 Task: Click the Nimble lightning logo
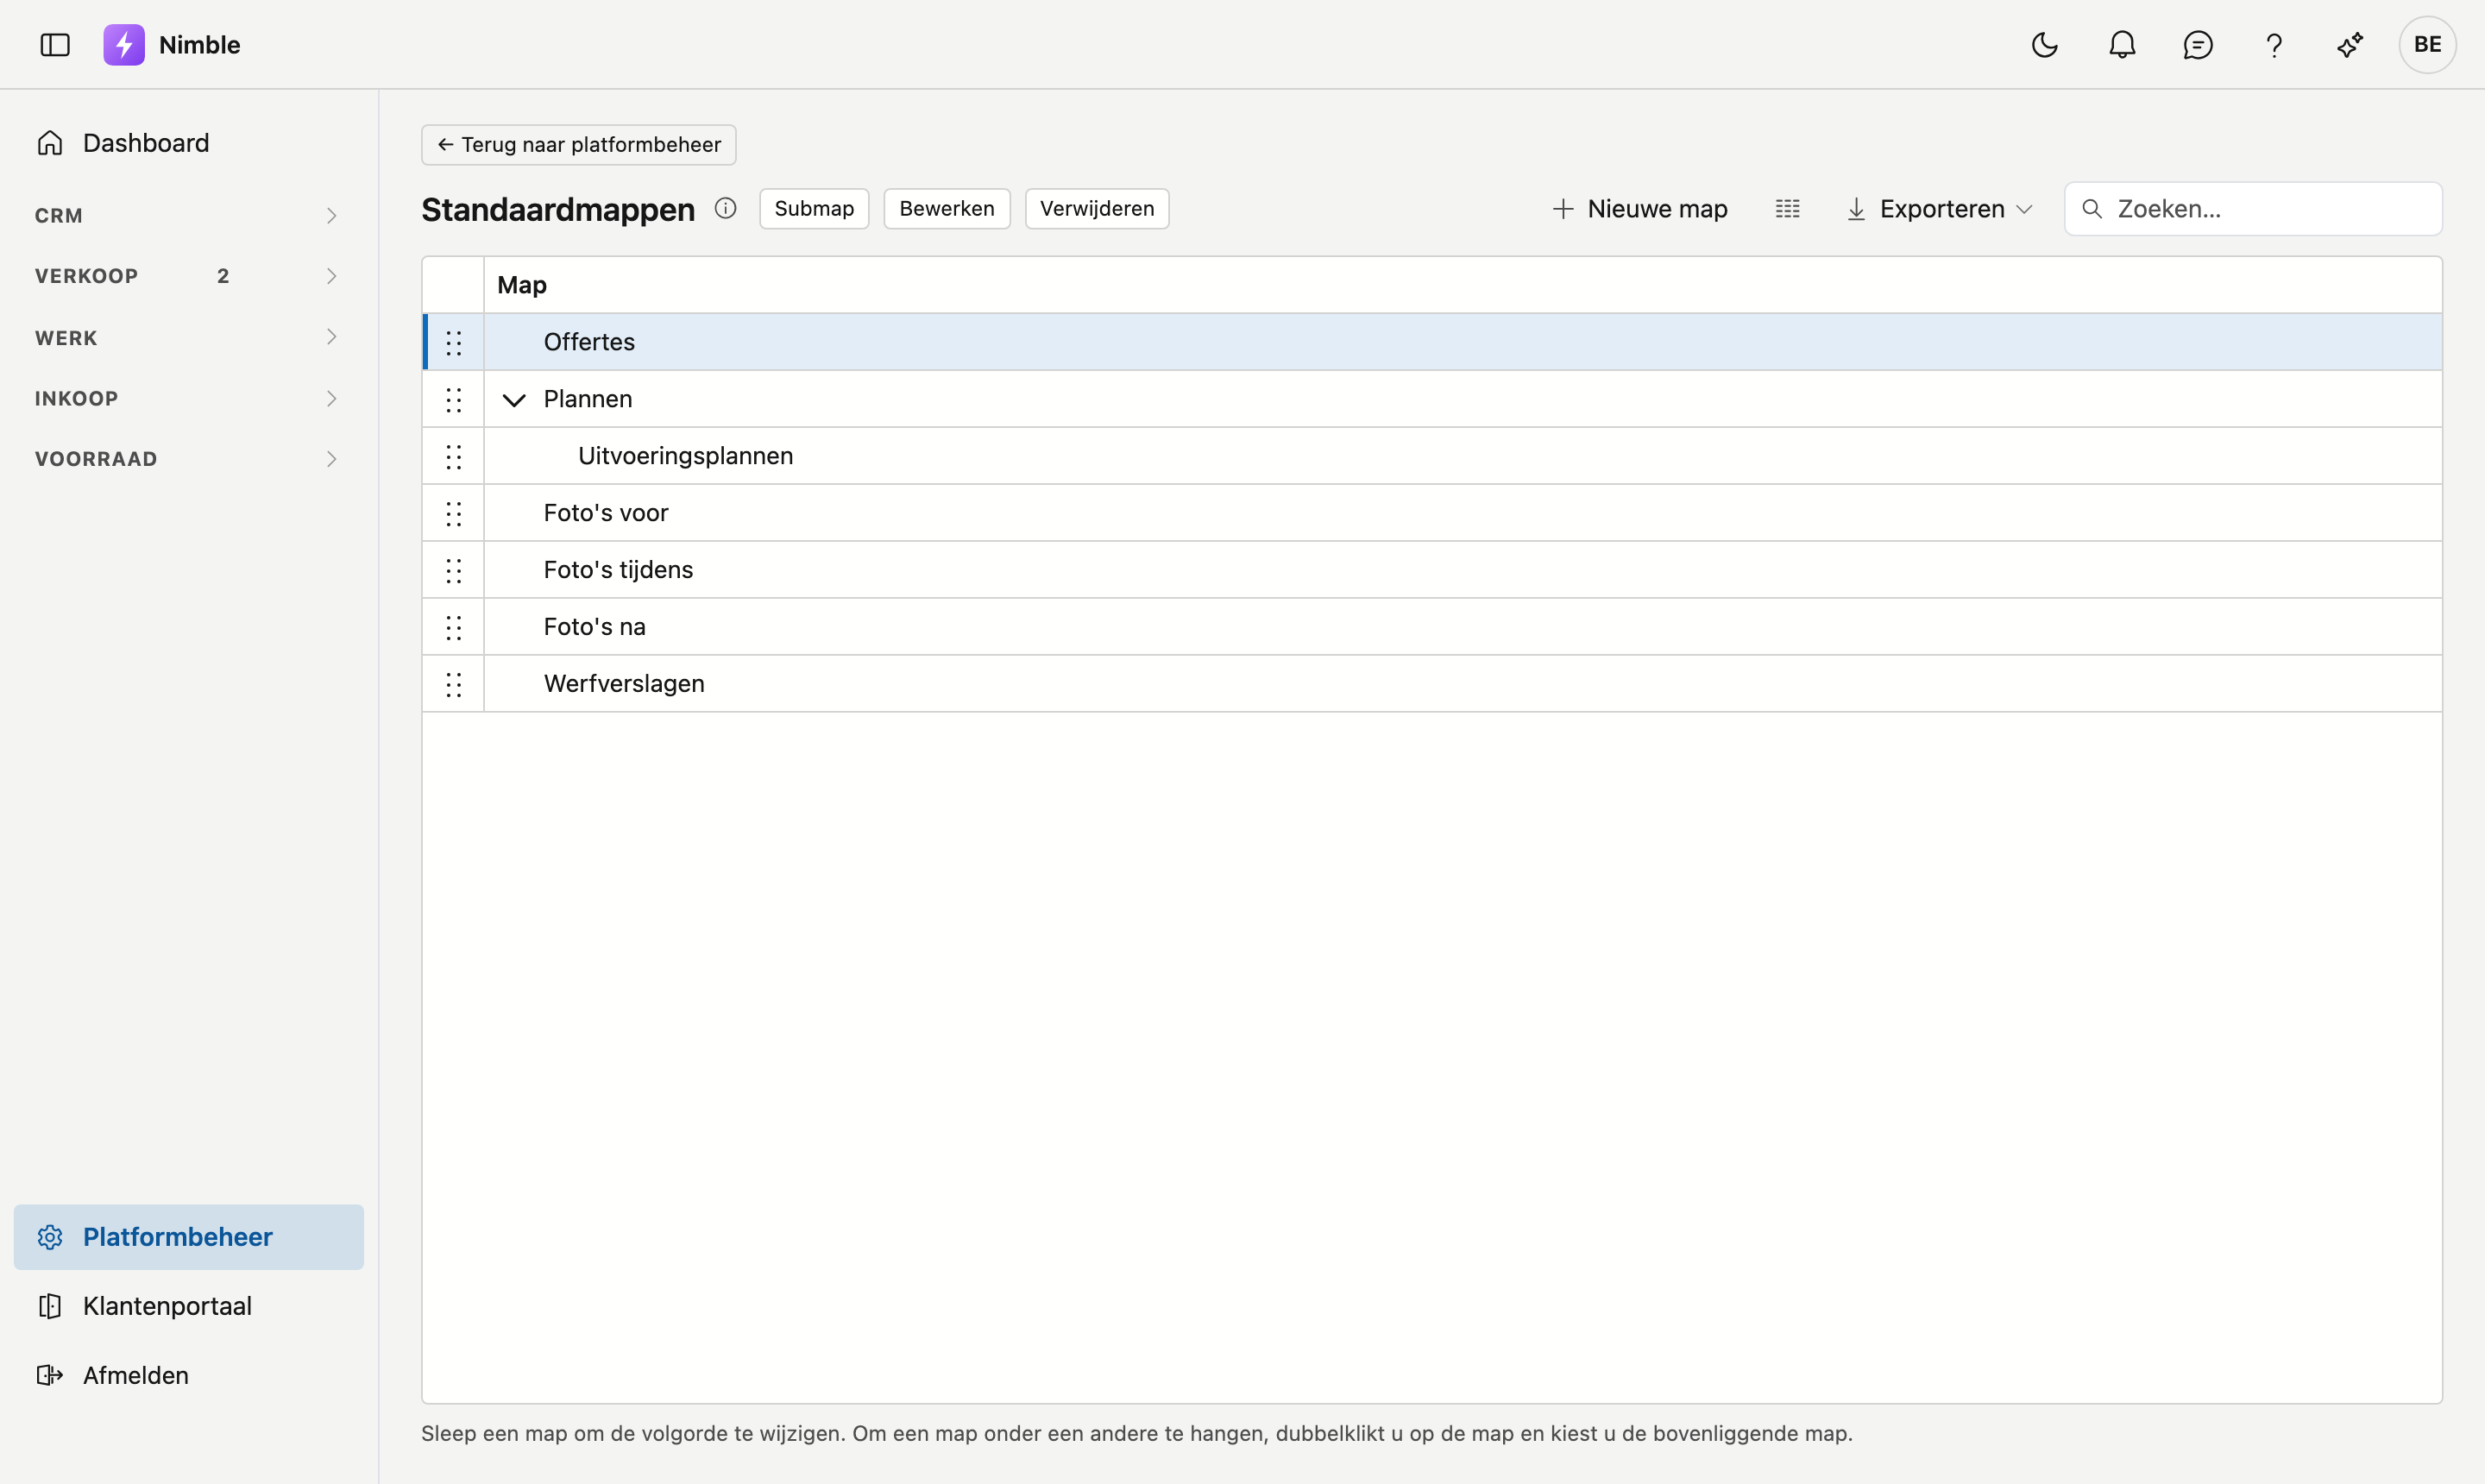124,45
